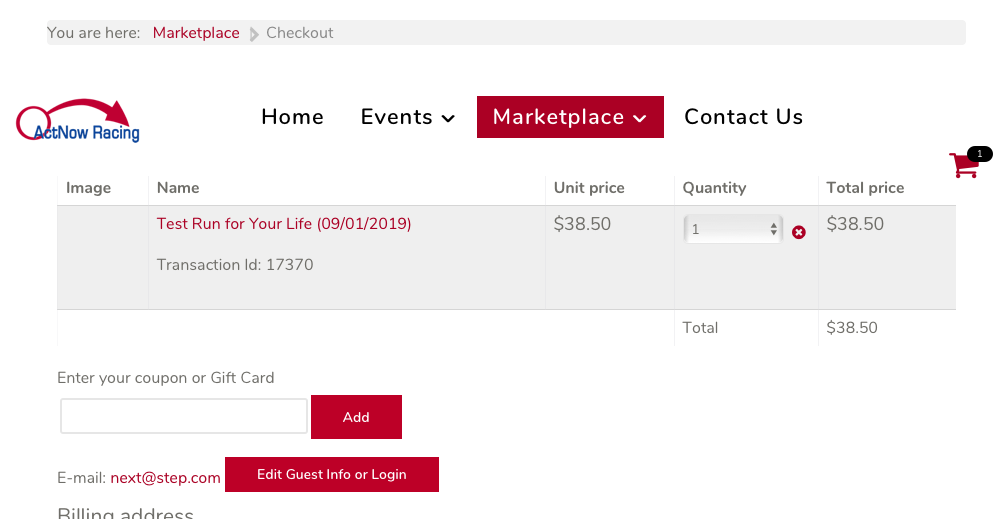Increase quantity with the up arrow
1007x519 pixels.
point(774,225)
